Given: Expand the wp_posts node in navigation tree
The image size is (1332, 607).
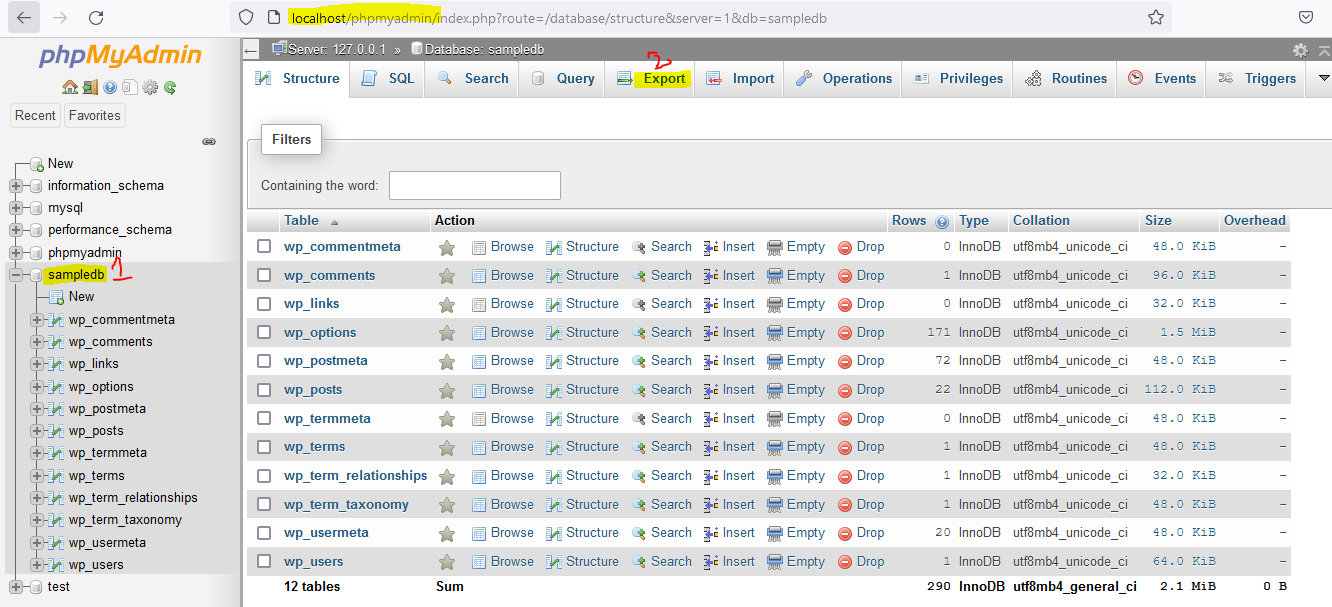Looking at the screenshot, I should coord(37,431).
